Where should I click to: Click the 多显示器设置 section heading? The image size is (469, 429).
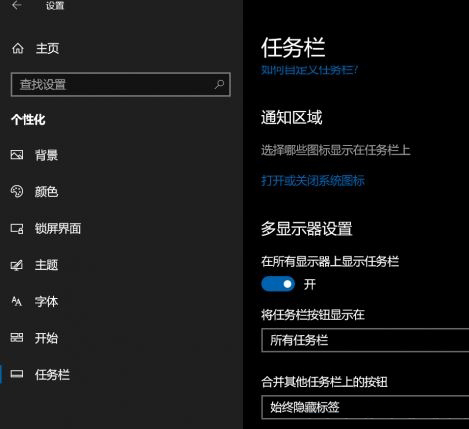307,229
